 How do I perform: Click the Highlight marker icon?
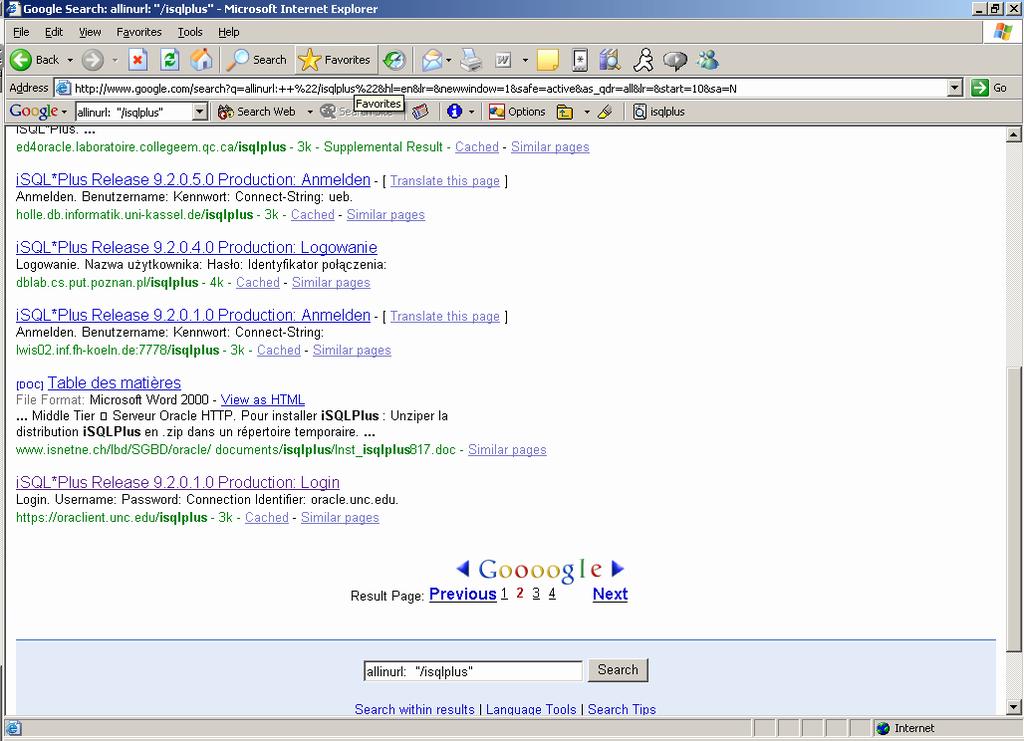[605, 112]
